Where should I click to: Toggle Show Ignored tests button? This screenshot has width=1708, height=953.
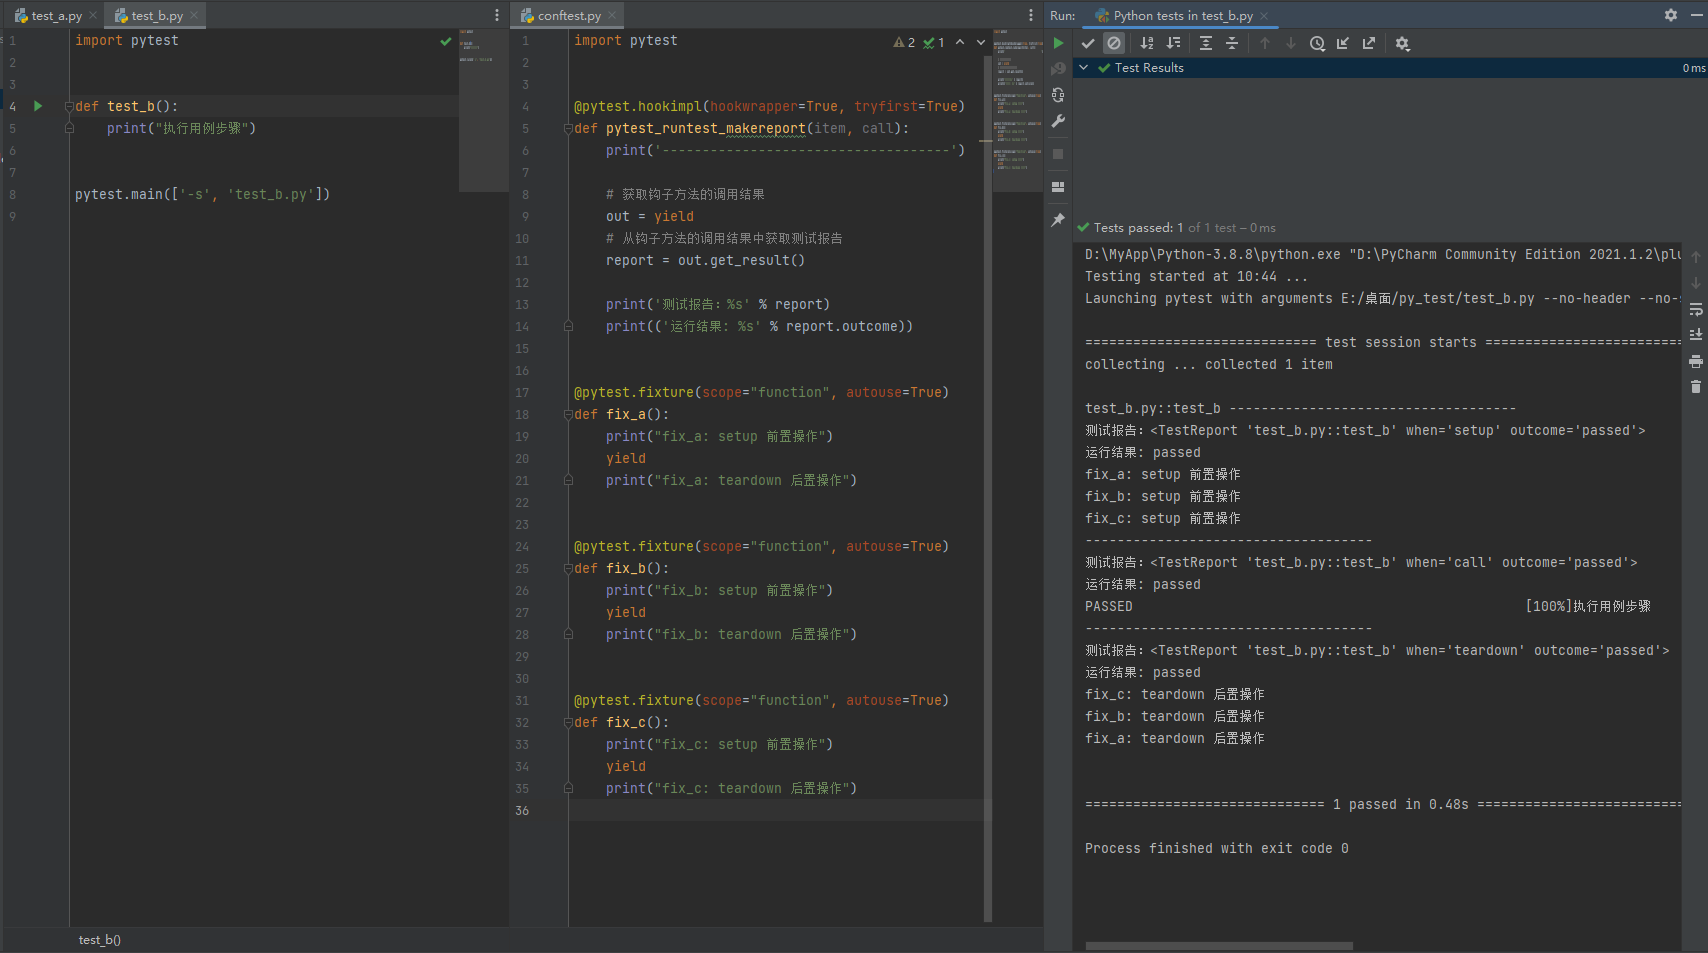tap(1114, 43)
